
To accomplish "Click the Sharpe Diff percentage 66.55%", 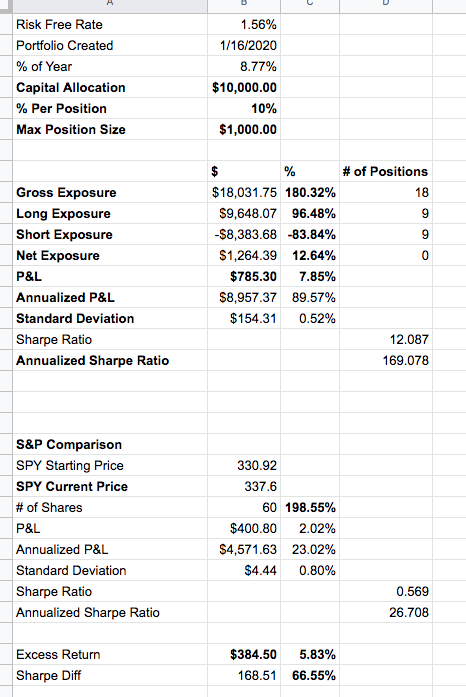I will [x=313, y=676].
